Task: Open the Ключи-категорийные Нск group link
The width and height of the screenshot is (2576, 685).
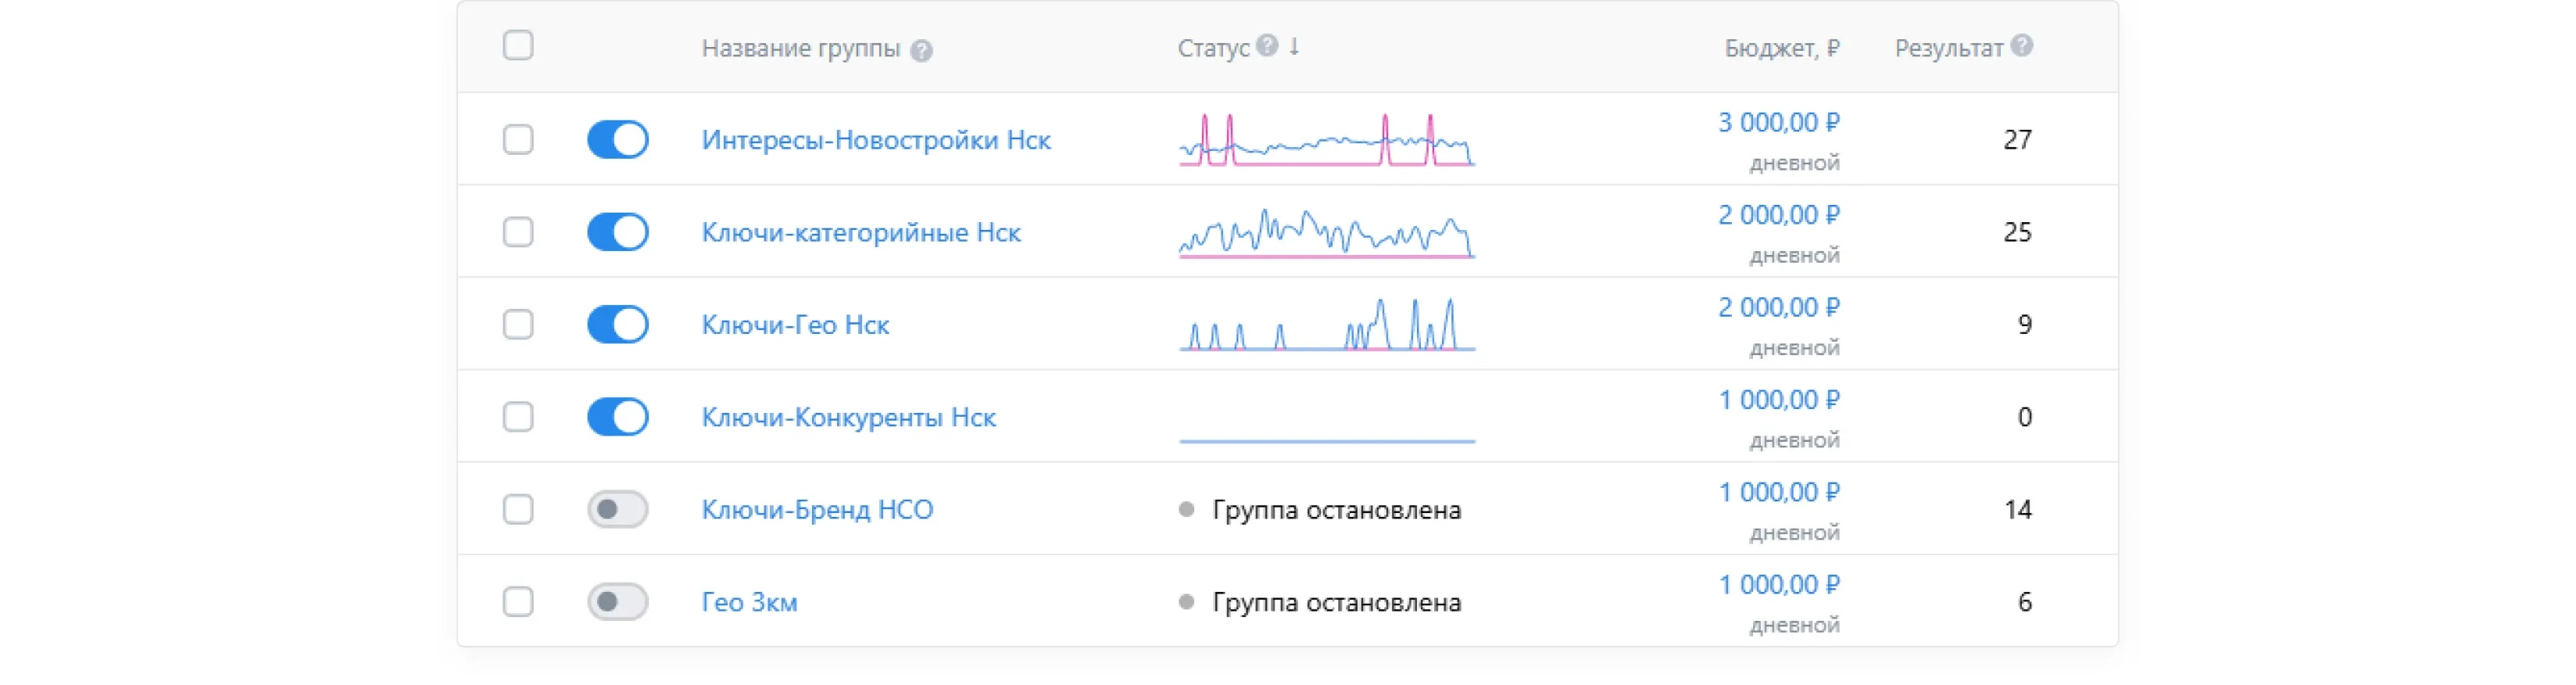Action: [x=860, y=233]
